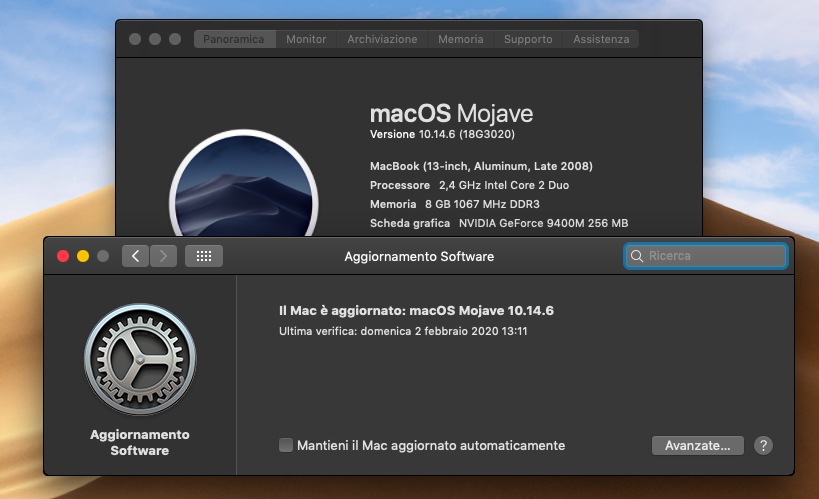Minimize Aggiornamento Software with the yellow button
This screenshot has width=819, height=499.
pyautogui.click(x=83, y=256)
